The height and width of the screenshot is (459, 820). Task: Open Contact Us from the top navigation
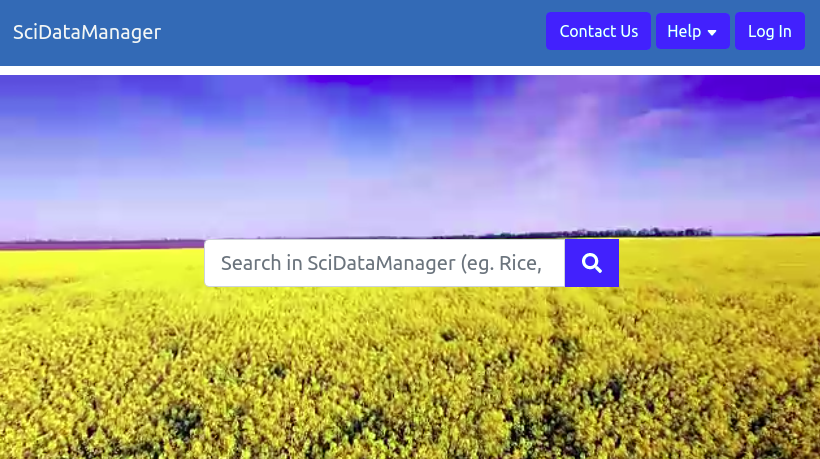[598, 31]
